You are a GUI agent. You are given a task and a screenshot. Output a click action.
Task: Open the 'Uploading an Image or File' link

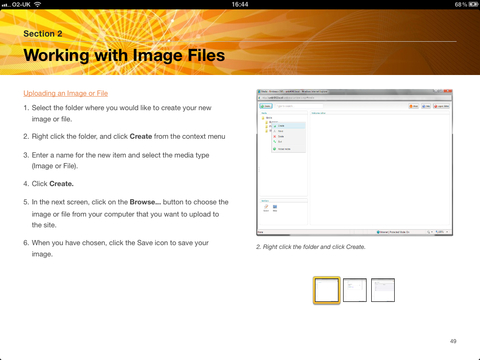[x=66, y=93]
